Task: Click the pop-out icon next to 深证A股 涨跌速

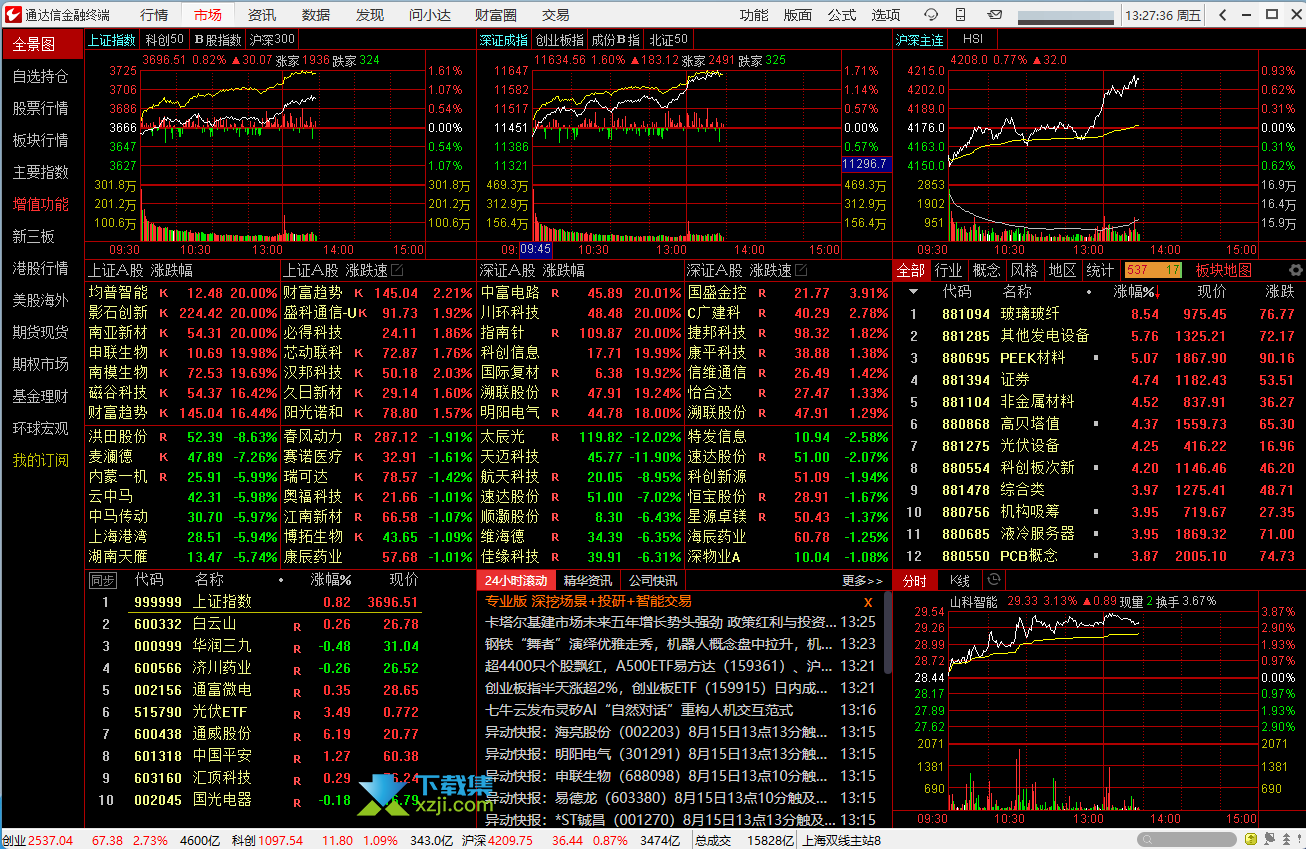Action: tap(801, 270)
